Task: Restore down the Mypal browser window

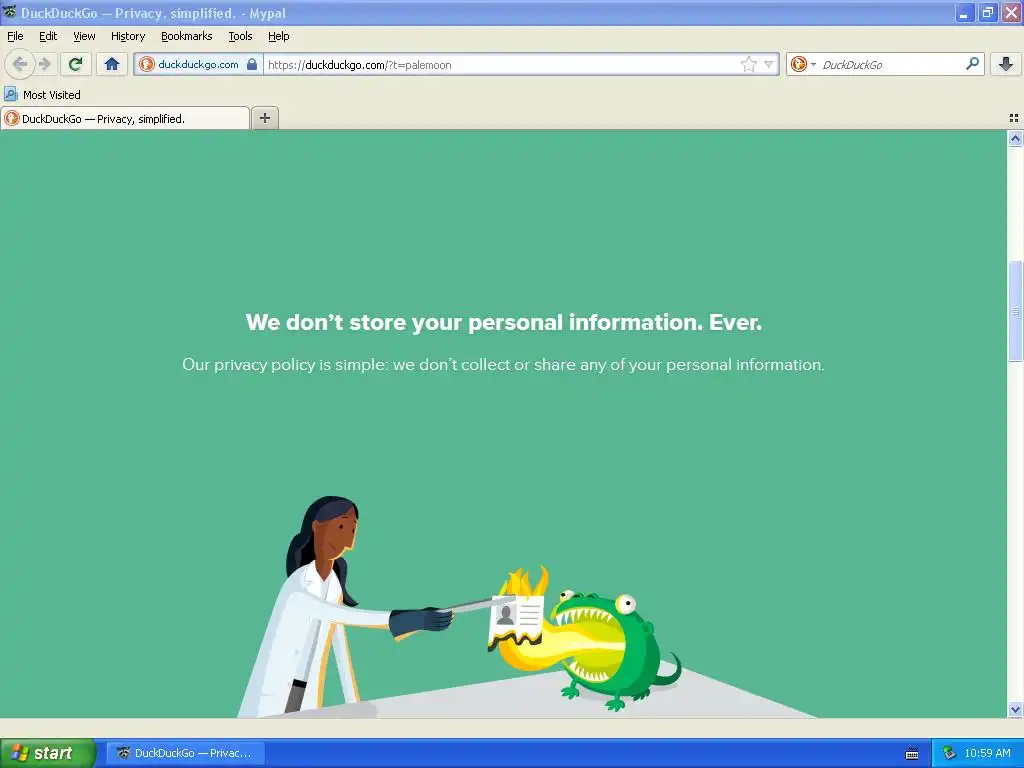Action: [x=987, y=12]
